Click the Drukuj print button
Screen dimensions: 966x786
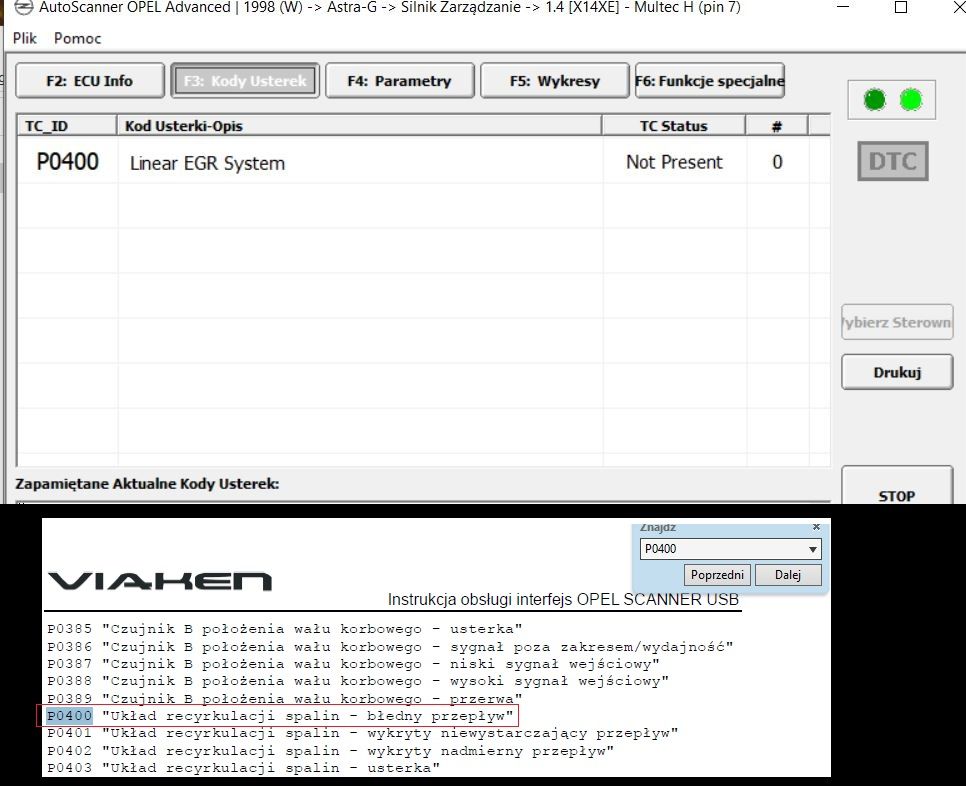(x=897, y=372)
